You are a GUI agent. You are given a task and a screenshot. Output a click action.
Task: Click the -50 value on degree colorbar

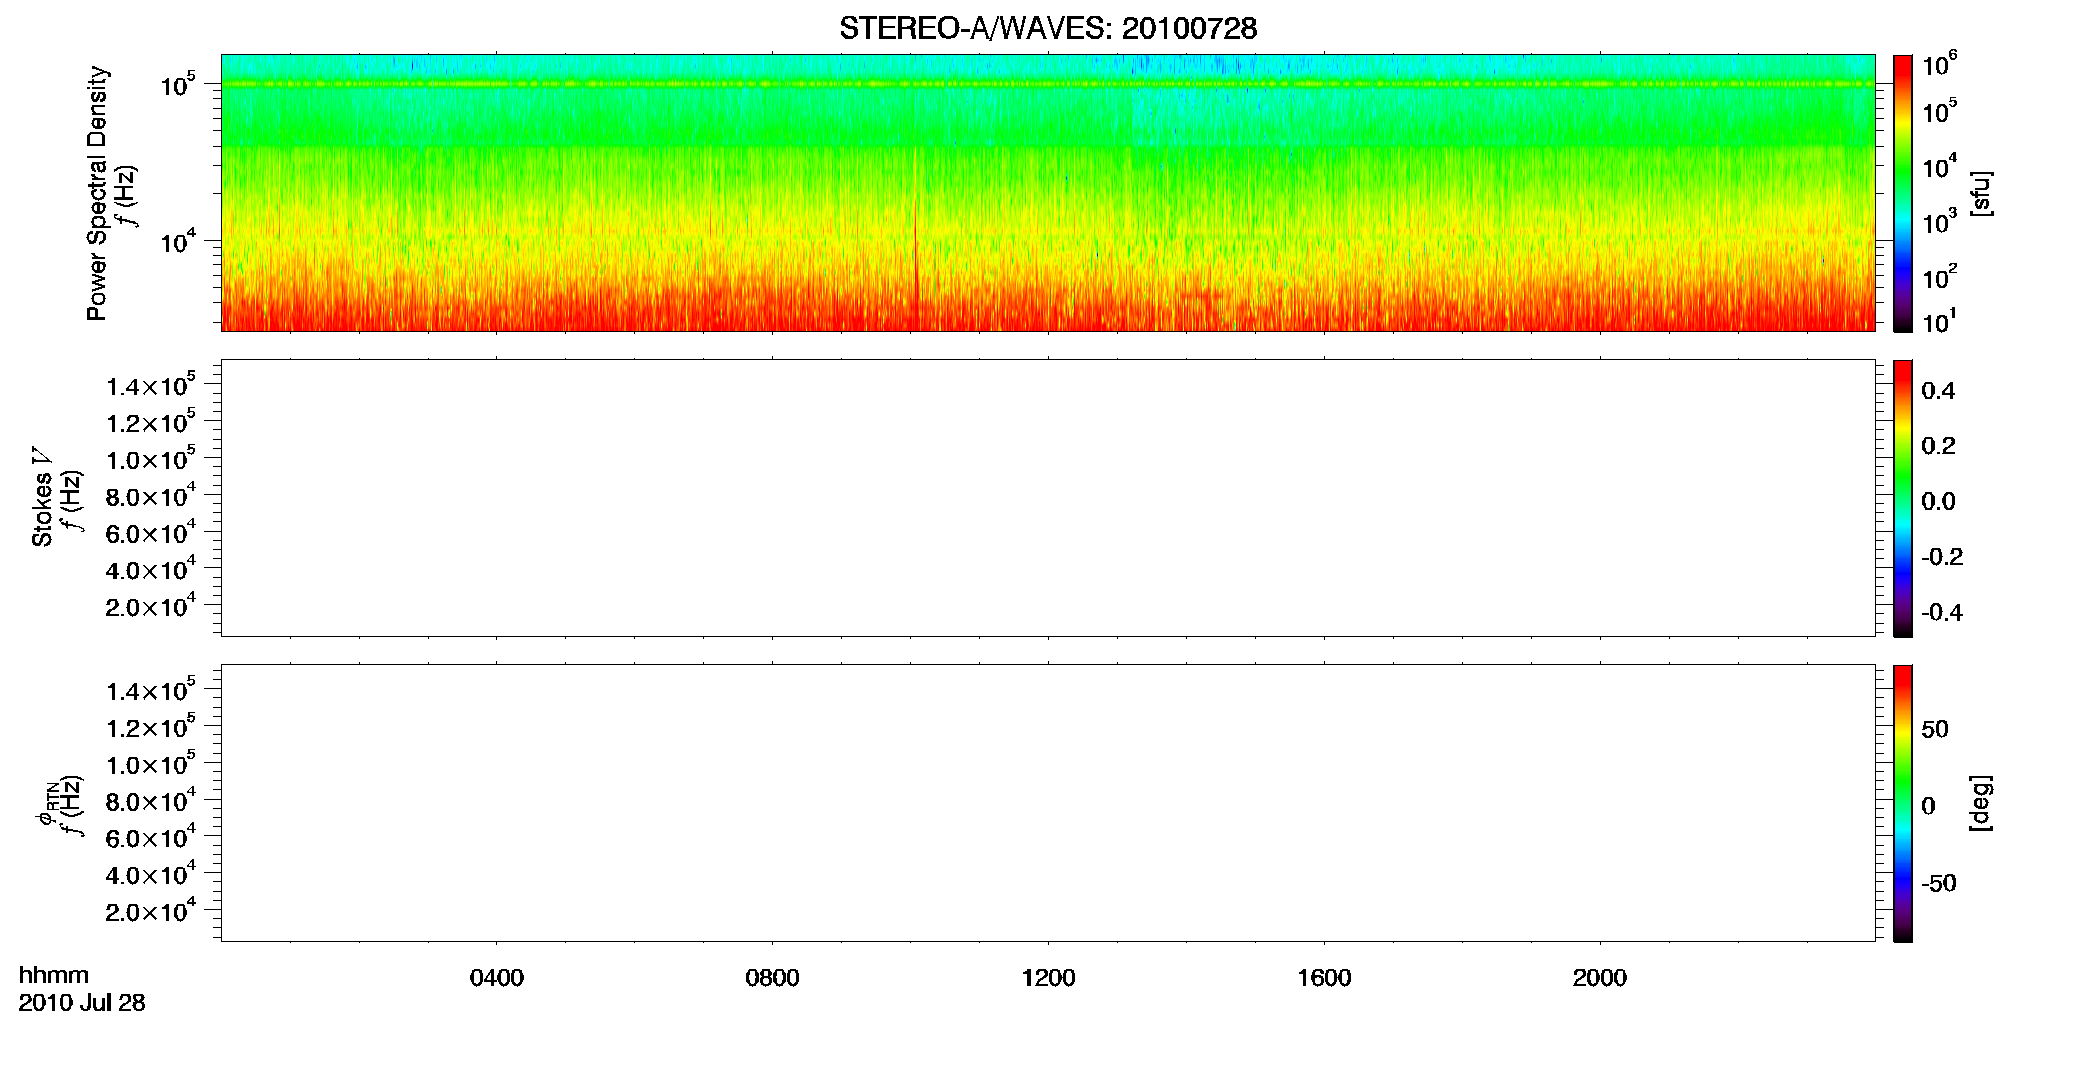click(x=1939, y=883)
